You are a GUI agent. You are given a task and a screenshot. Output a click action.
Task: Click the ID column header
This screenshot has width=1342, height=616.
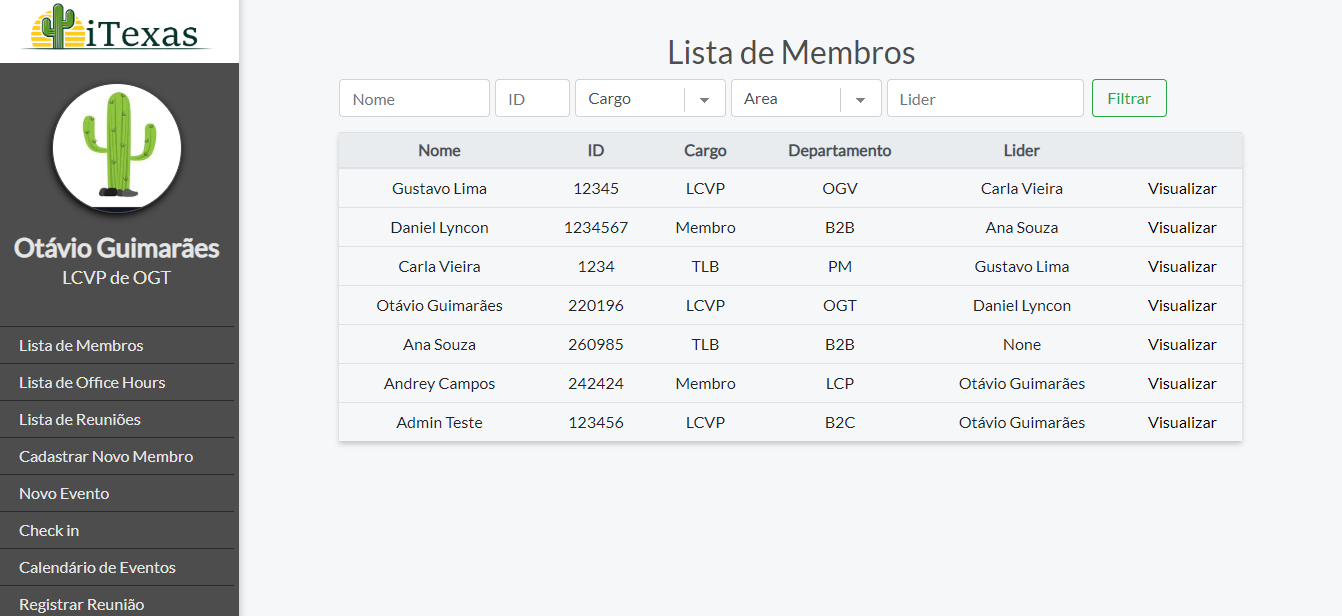(596, 150)
